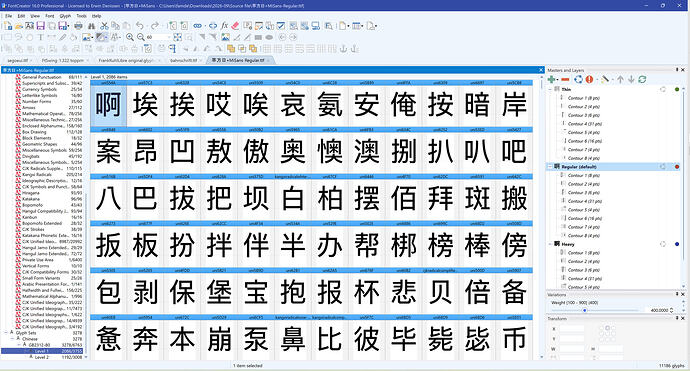Click the Weight value stepper field
The image size is (690, 371).
(659, 310)
